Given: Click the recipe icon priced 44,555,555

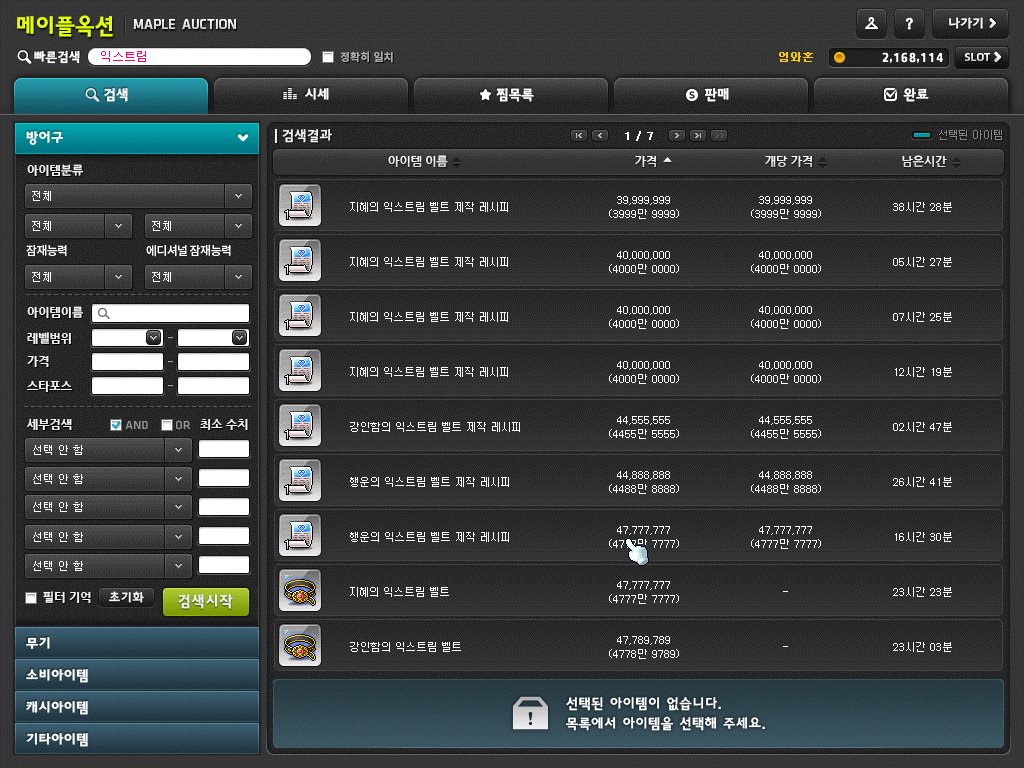Looking at the screenshot, I should pos(300,425).
